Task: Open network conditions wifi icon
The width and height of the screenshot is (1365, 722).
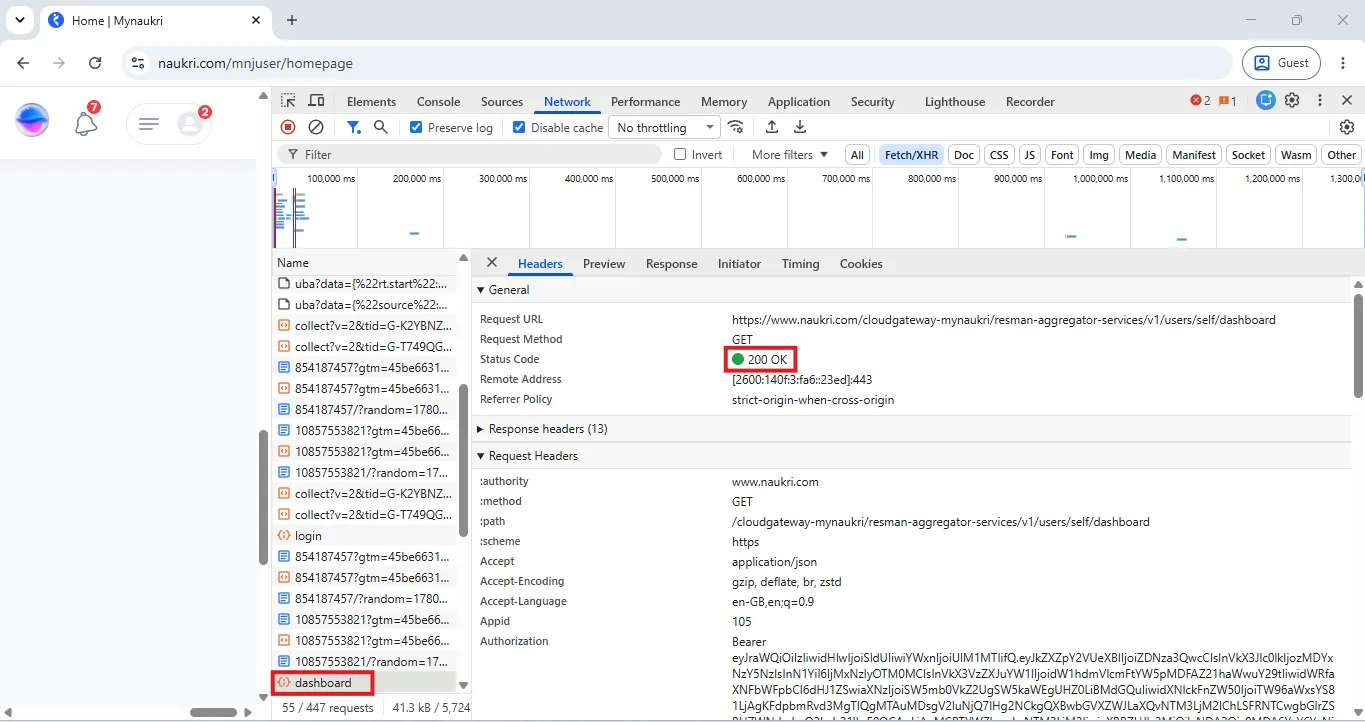Action: tap(736, 127)
